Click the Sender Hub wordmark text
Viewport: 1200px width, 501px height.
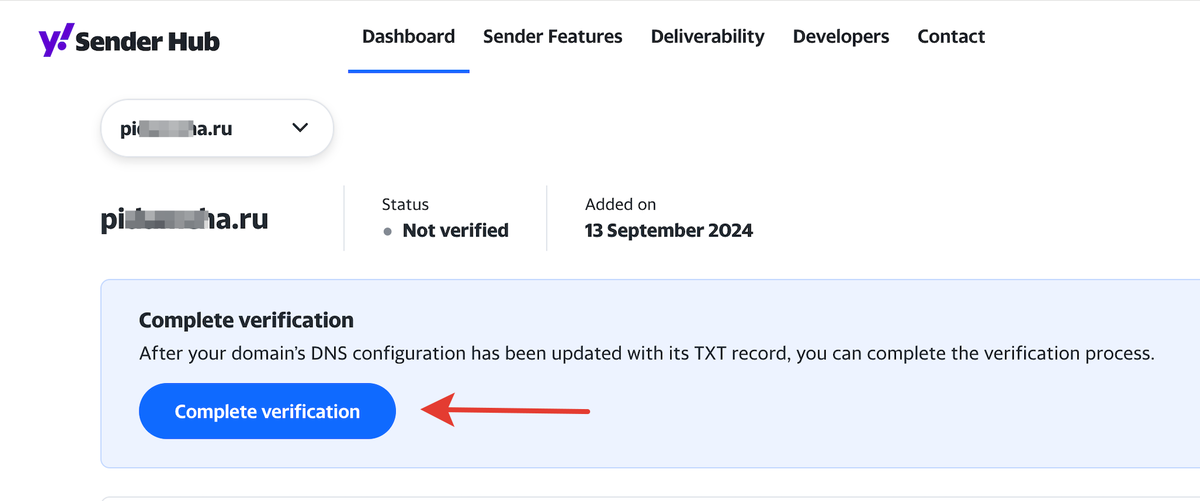point(147,42)
